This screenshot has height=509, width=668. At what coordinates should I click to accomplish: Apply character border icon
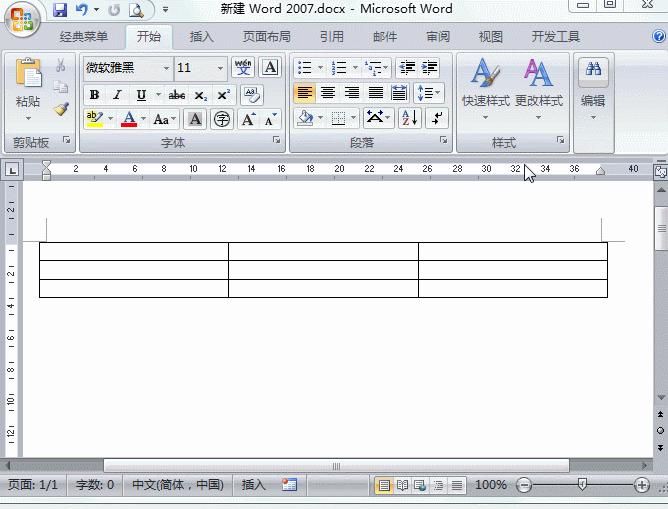270,67
